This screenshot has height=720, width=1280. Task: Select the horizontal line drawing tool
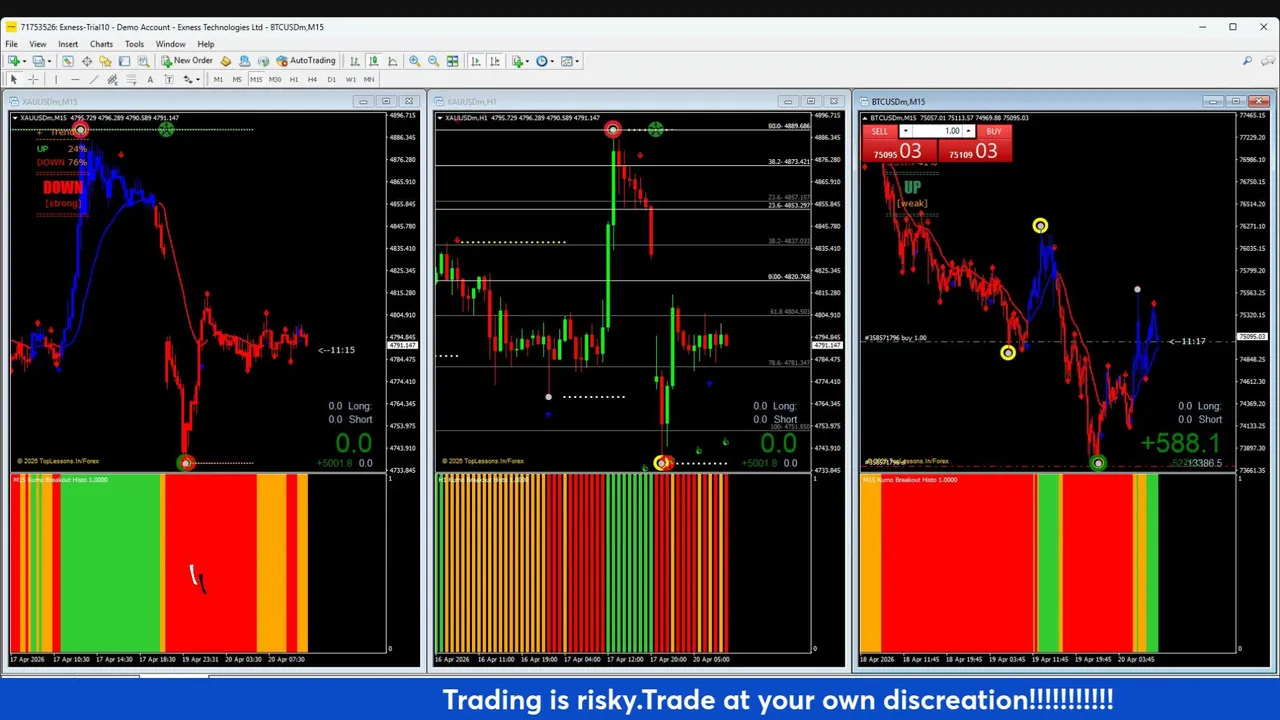(75, 79)
